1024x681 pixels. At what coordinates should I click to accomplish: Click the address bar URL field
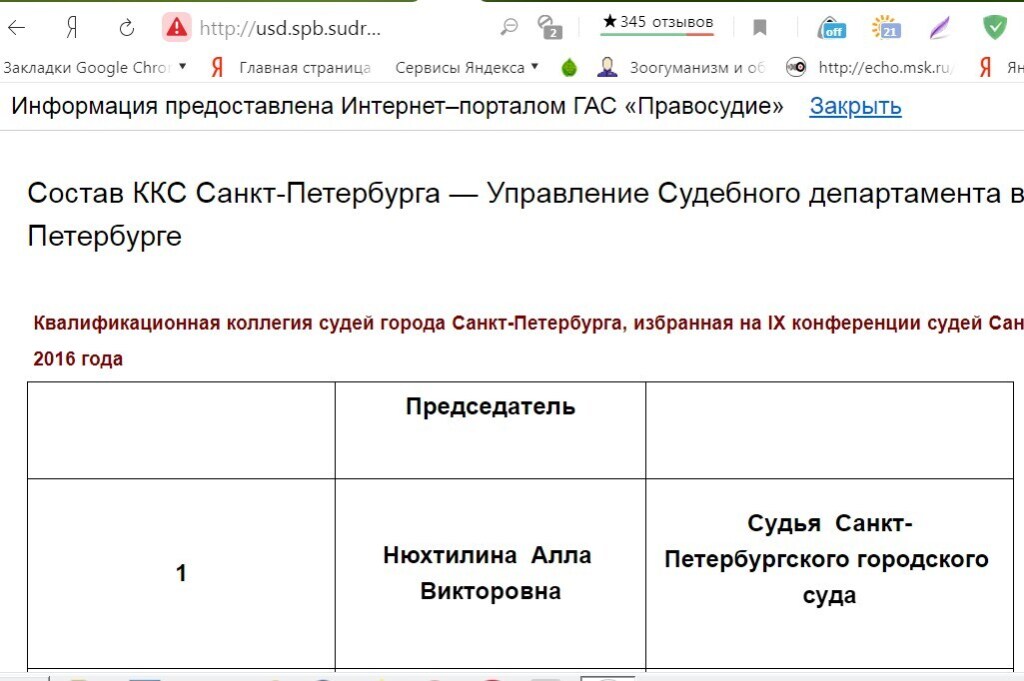pyautogui.click(x=290, y=28)
